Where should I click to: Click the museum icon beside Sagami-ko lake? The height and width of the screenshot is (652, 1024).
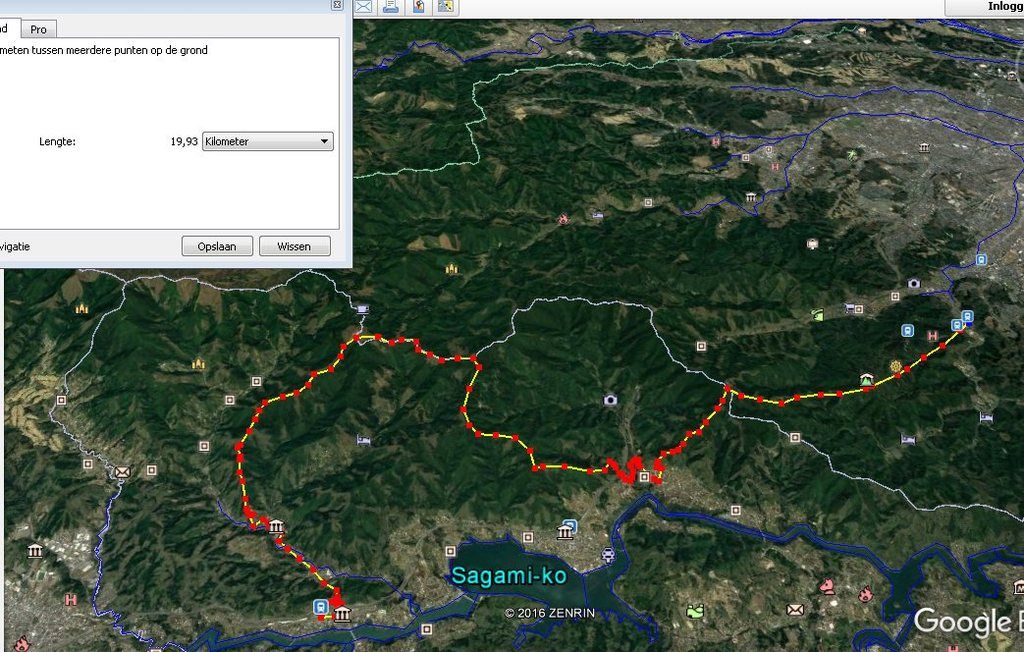566,532
